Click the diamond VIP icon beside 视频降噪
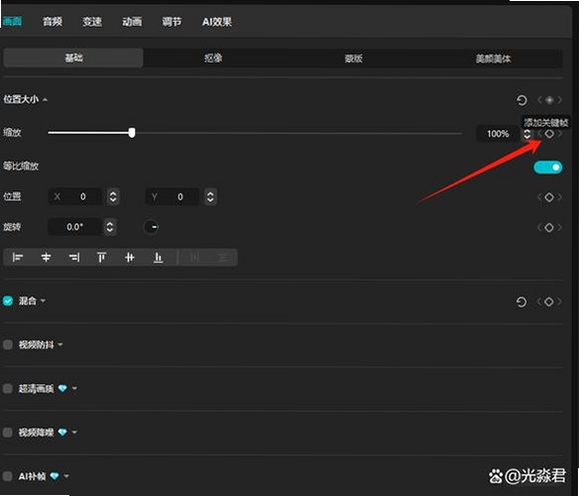The image size is (579, 496). click(x=63, y=432)
